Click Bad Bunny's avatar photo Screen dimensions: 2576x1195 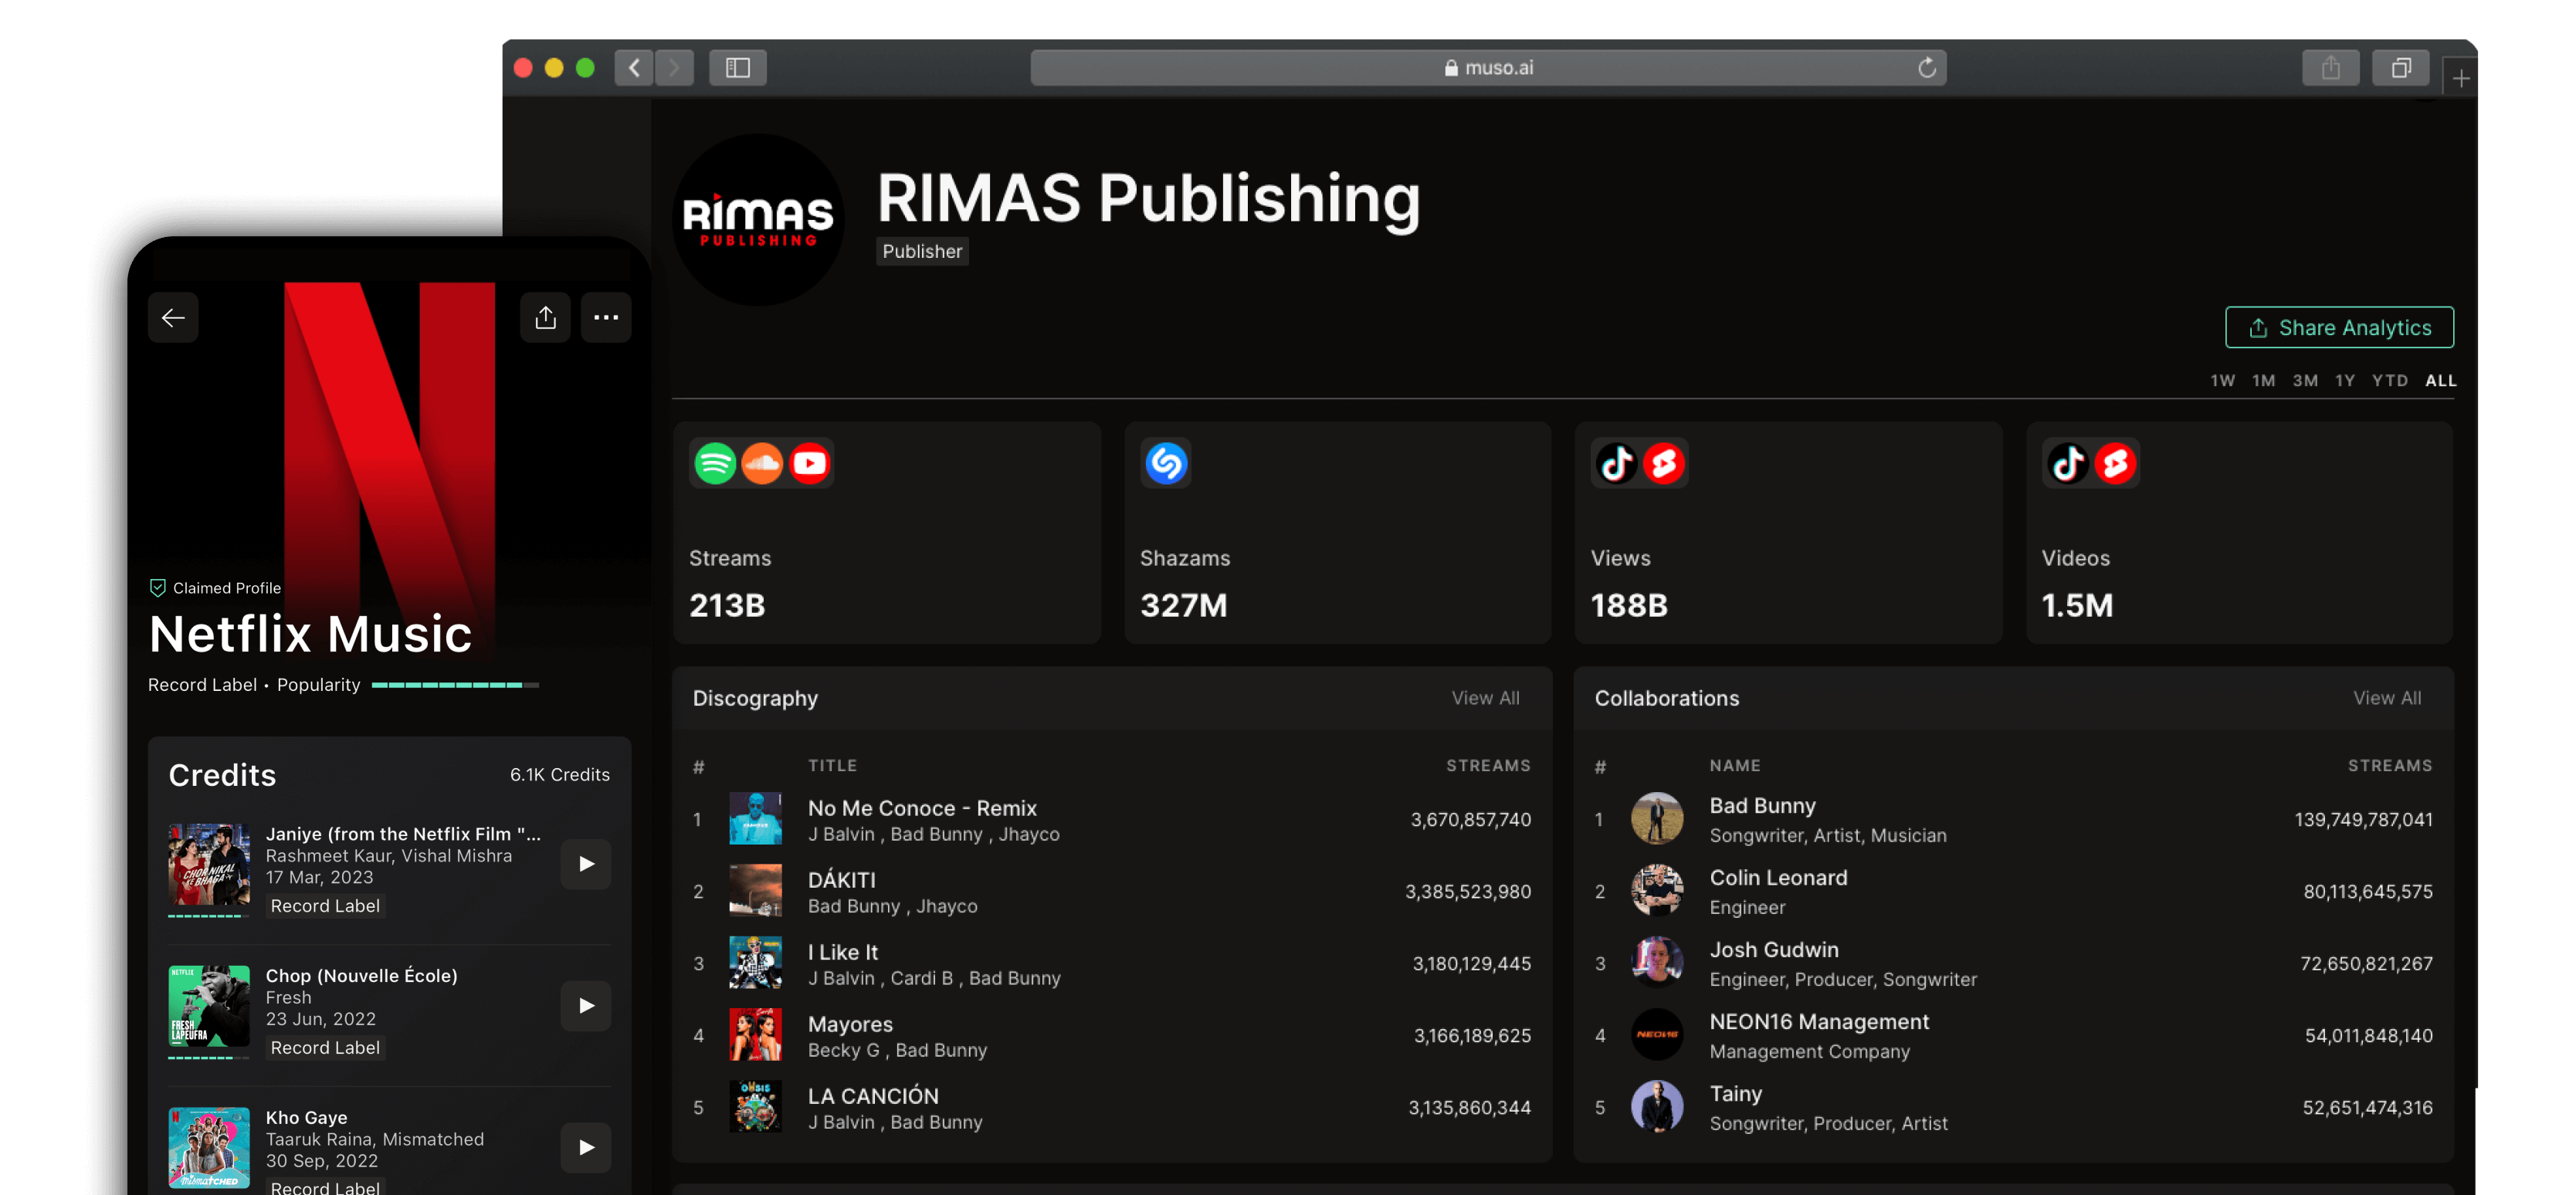pos(1657,819)
